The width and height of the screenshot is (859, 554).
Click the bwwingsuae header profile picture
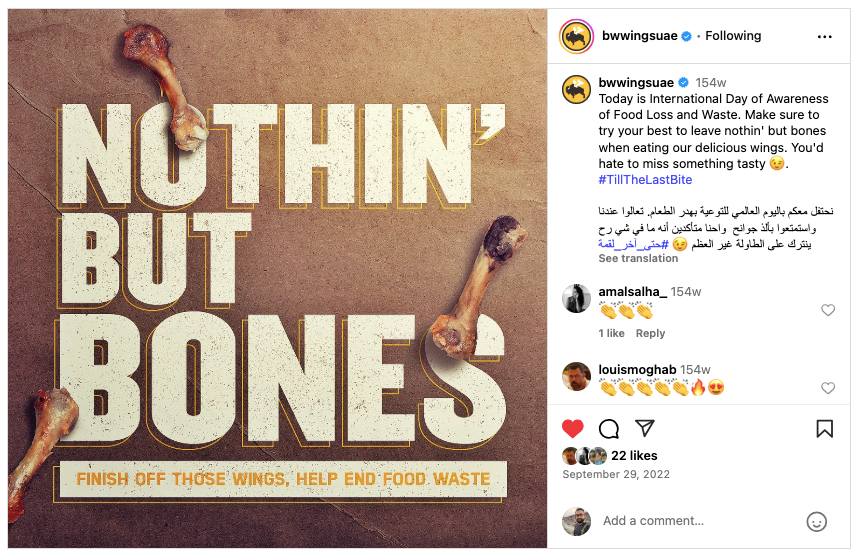click(x=575, y=36)
